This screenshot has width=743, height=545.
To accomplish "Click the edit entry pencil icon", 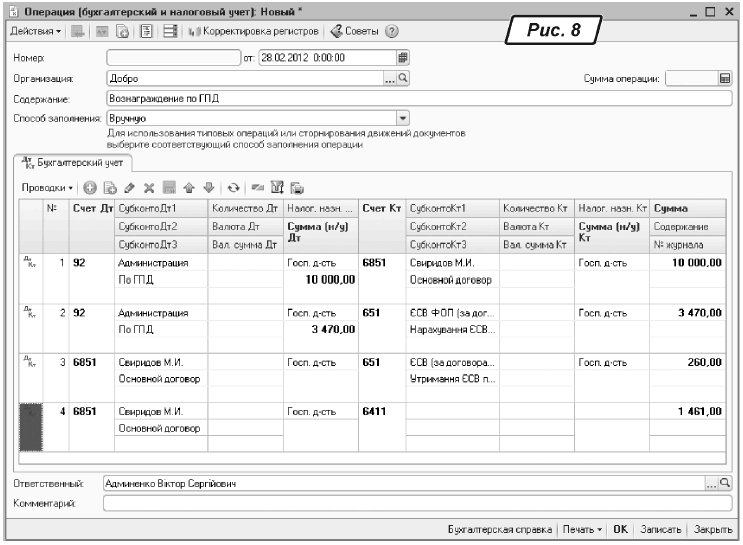I will click(x=129, y=187).
